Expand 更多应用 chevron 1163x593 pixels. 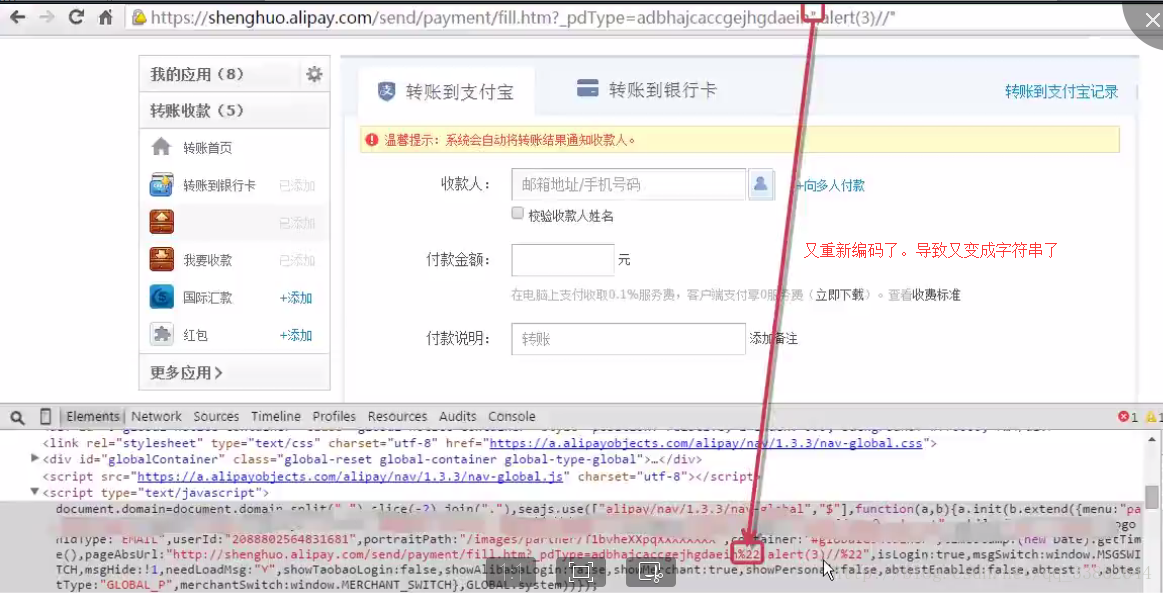point(218,373)
